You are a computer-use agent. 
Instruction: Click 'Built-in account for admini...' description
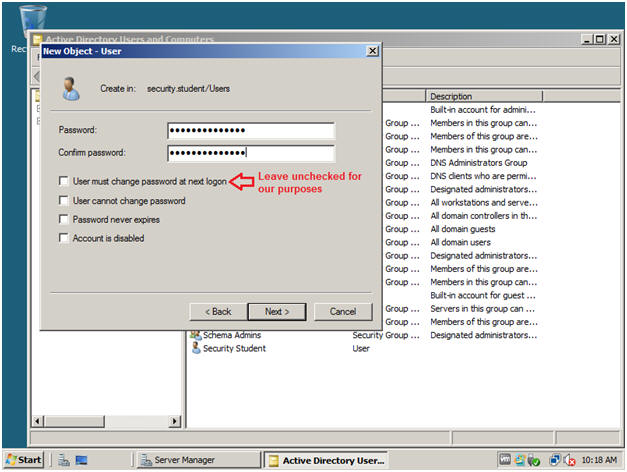pyautogui.click(x=483, y=110)
